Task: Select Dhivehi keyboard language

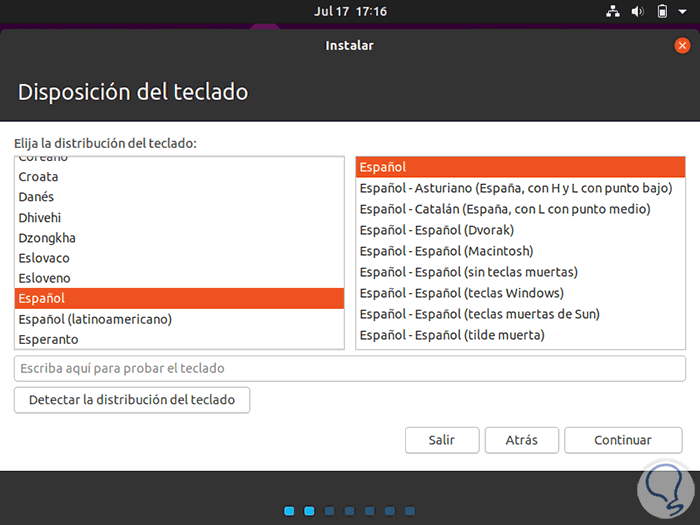Action: [x=179, y=217]
